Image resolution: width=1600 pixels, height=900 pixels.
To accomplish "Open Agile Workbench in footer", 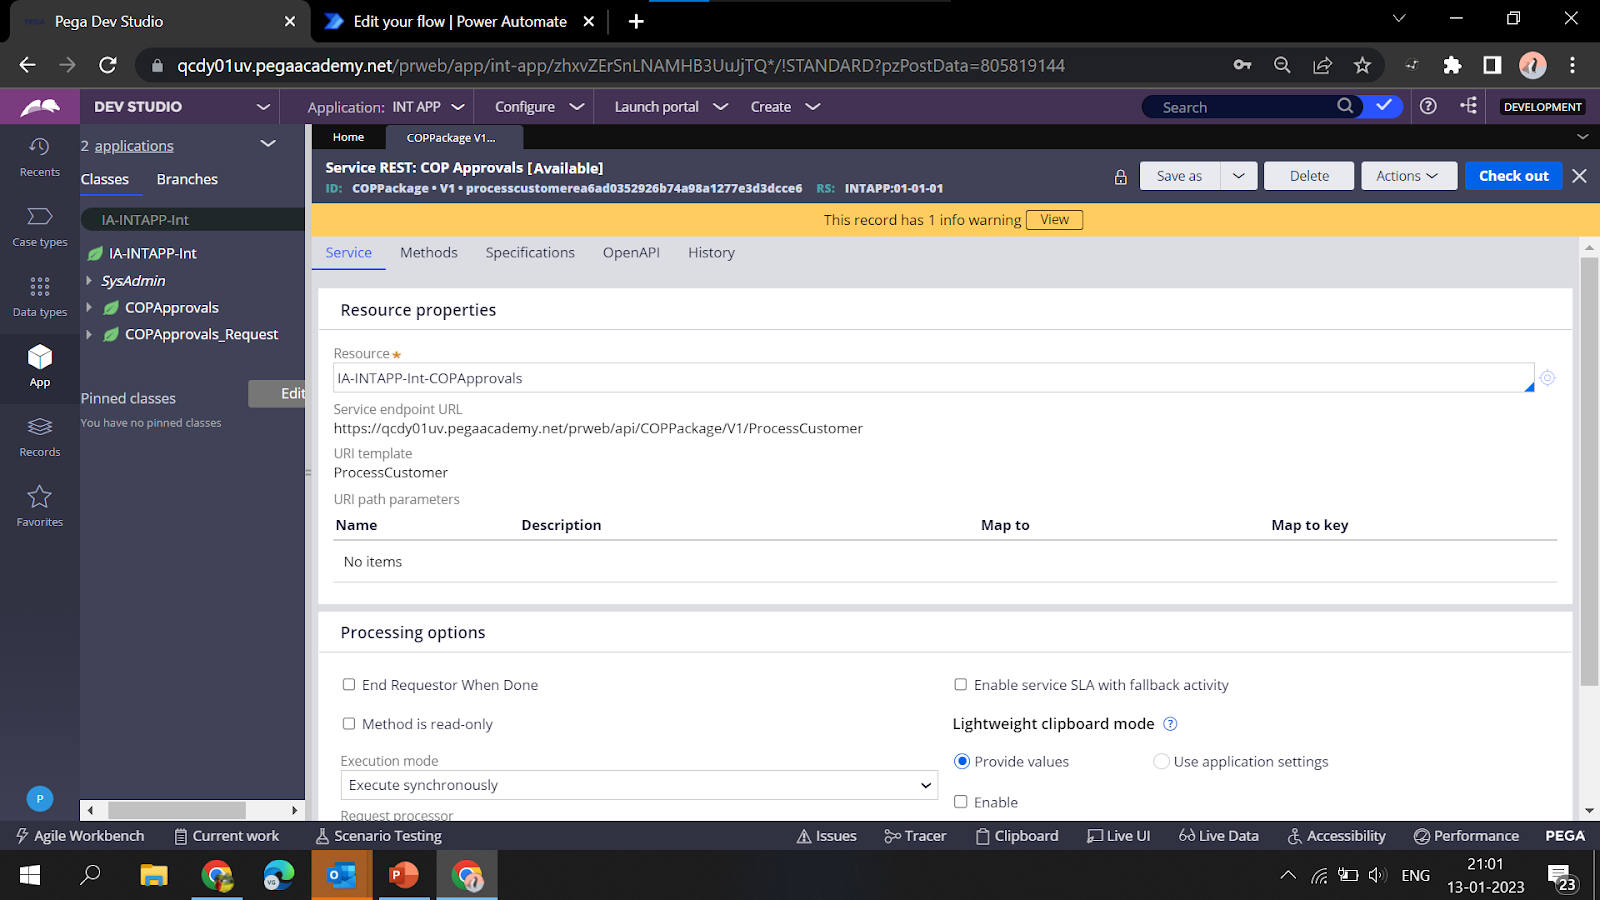I will point(80,836).
